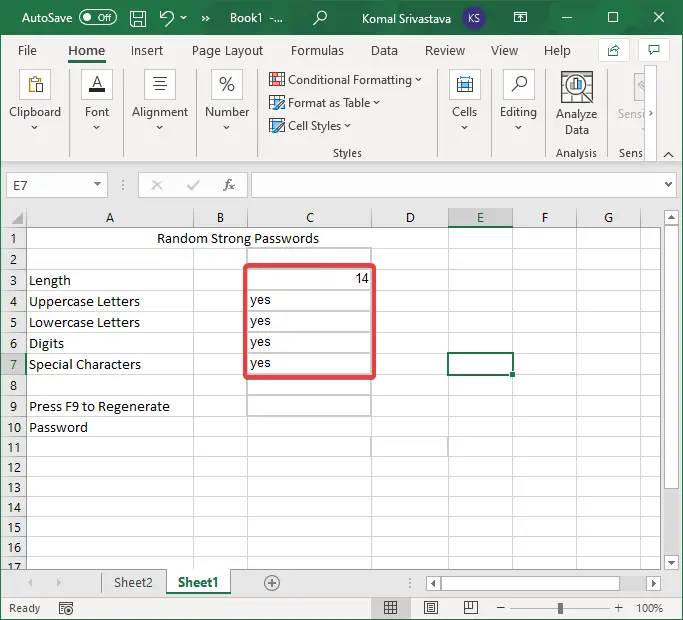The height and width of the screenshot is (620, 683).
Task: Click the Font letter A icon
Action: tap(97, 84)
